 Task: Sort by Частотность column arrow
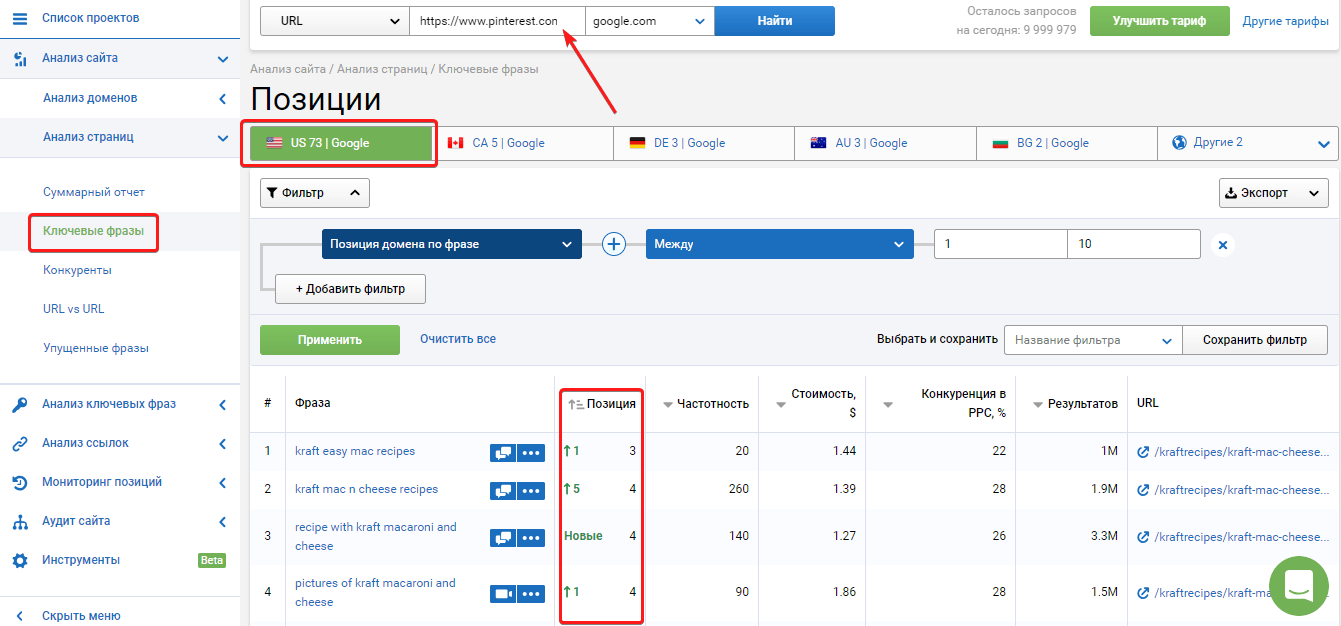(x=667, y=405)
